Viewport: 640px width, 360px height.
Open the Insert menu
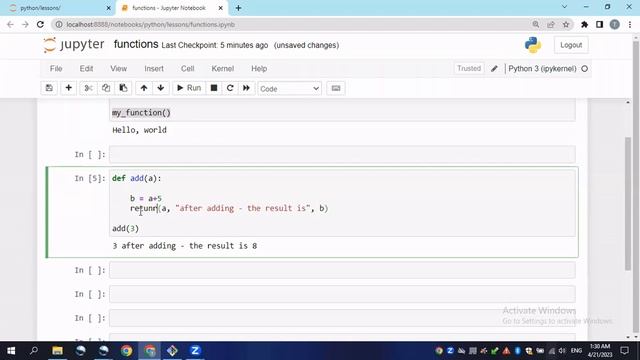[154, 69]
